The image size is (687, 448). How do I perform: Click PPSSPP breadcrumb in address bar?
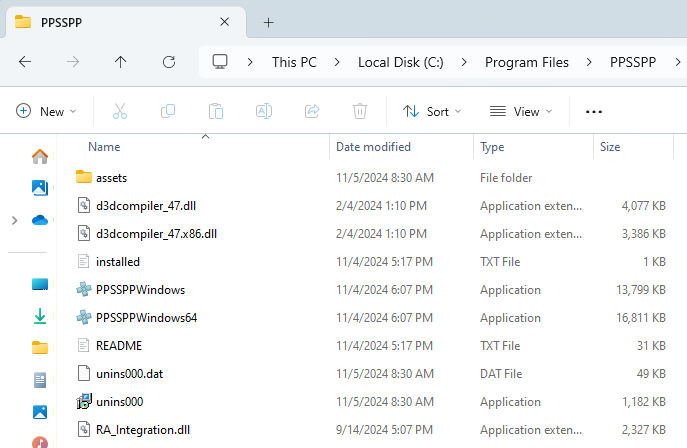pos(633,62)
